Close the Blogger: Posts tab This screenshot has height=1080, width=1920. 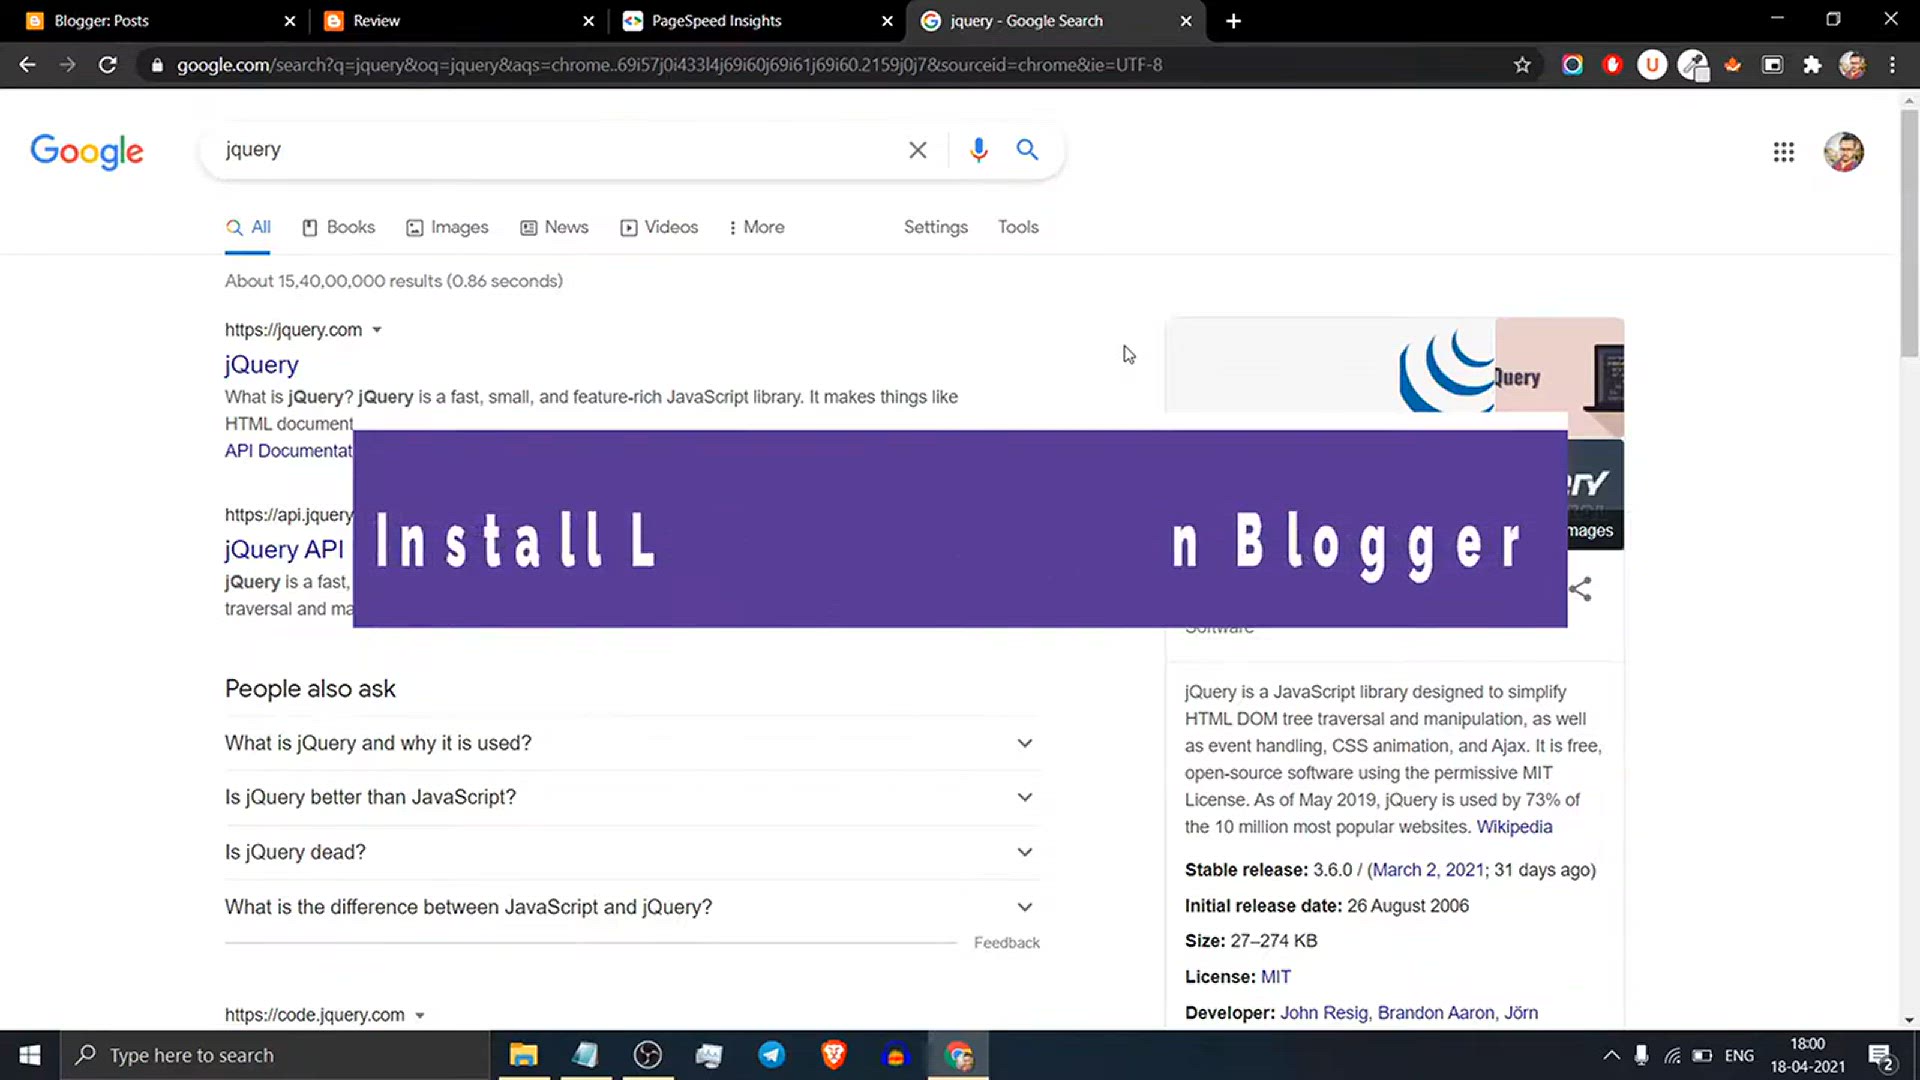point(289,21)
